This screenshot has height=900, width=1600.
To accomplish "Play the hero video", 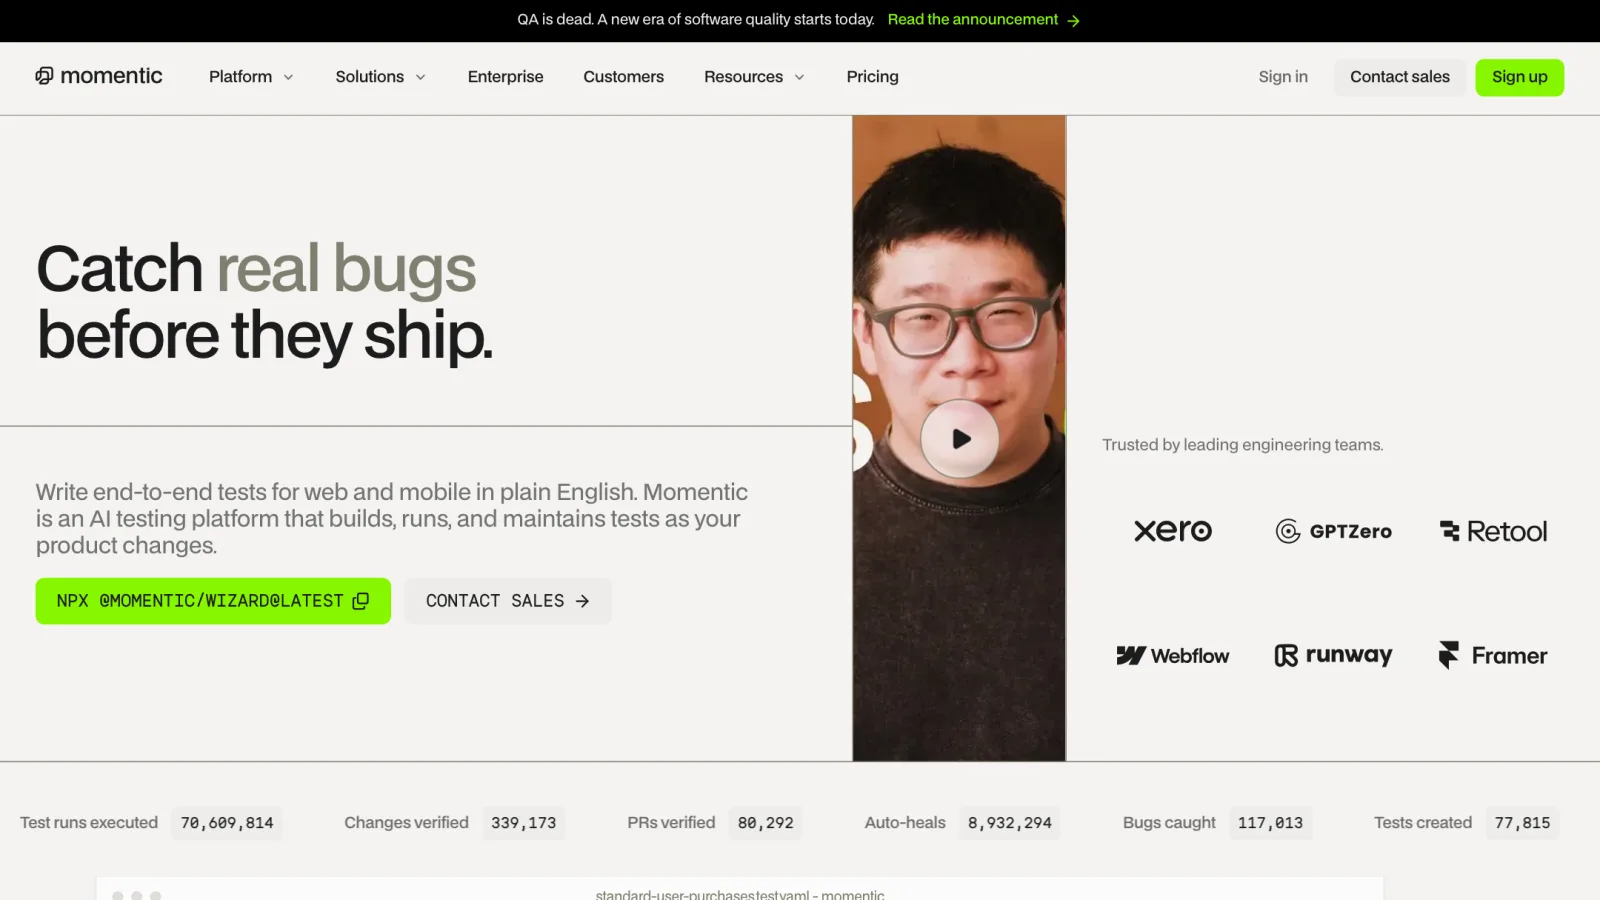I will (x=960, y=439).
